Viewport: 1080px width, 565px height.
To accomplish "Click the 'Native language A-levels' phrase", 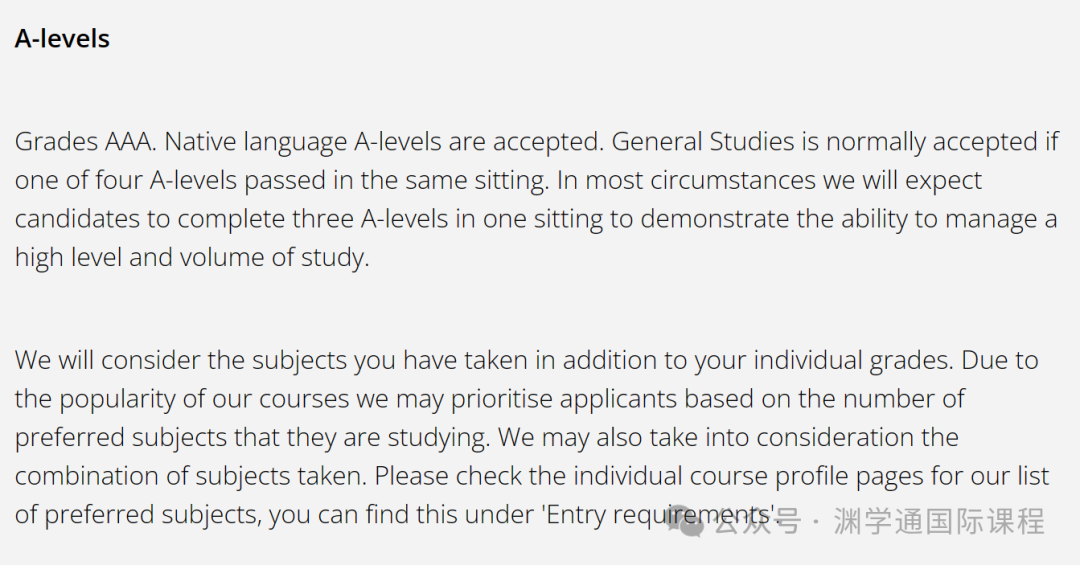I will 303,142.
